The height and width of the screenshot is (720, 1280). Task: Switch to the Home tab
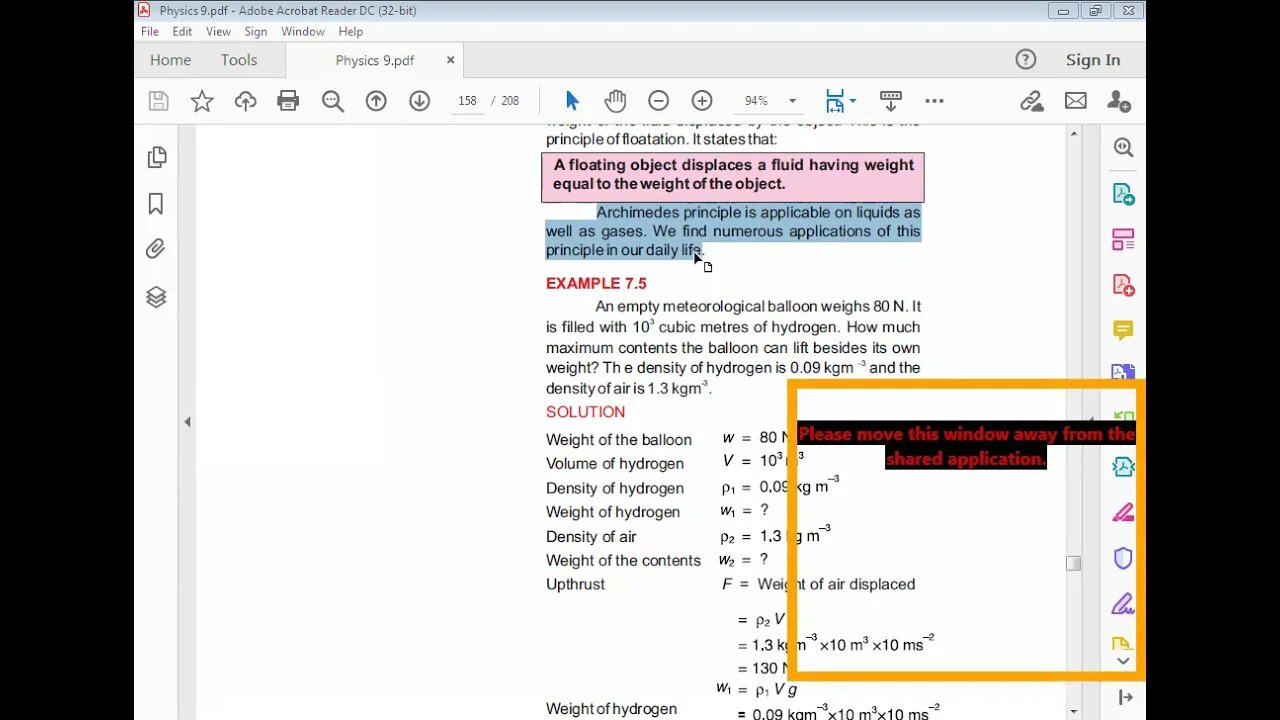click(x=170, y=60)
